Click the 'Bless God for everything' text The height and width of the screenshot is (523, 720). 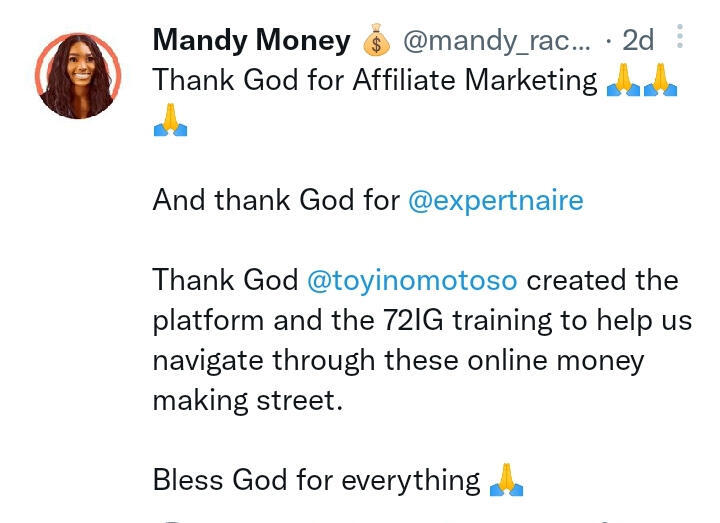click(316, 480)
